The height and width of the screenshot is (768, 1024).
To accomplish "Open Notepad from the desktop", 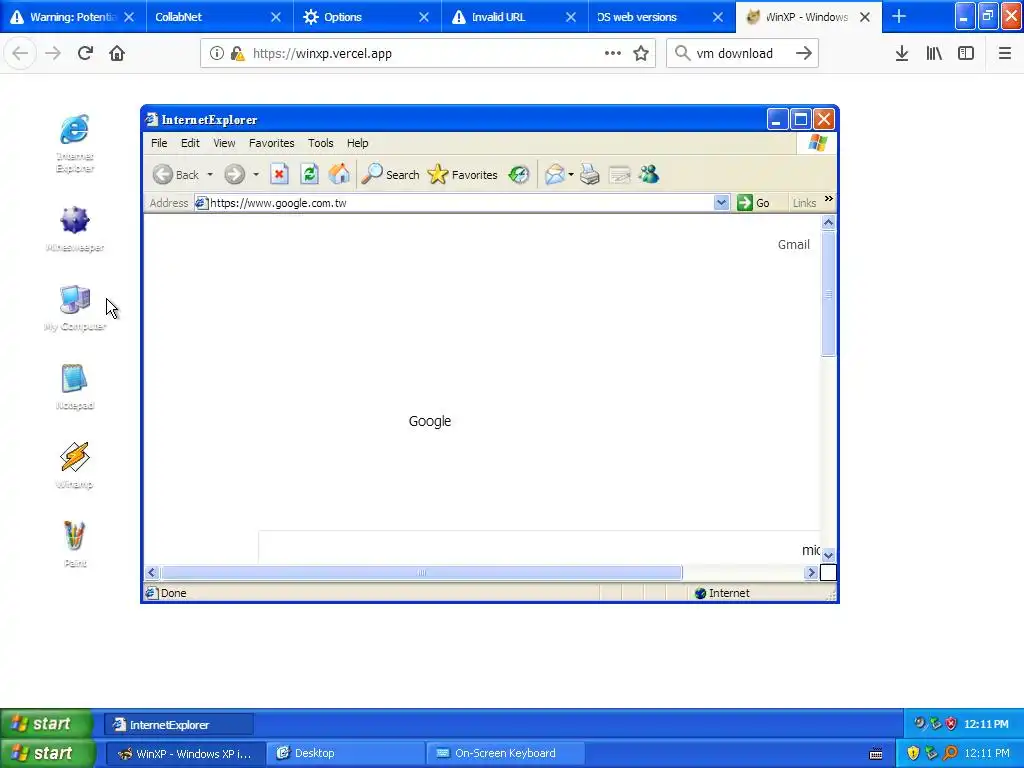I will point(74,387).
